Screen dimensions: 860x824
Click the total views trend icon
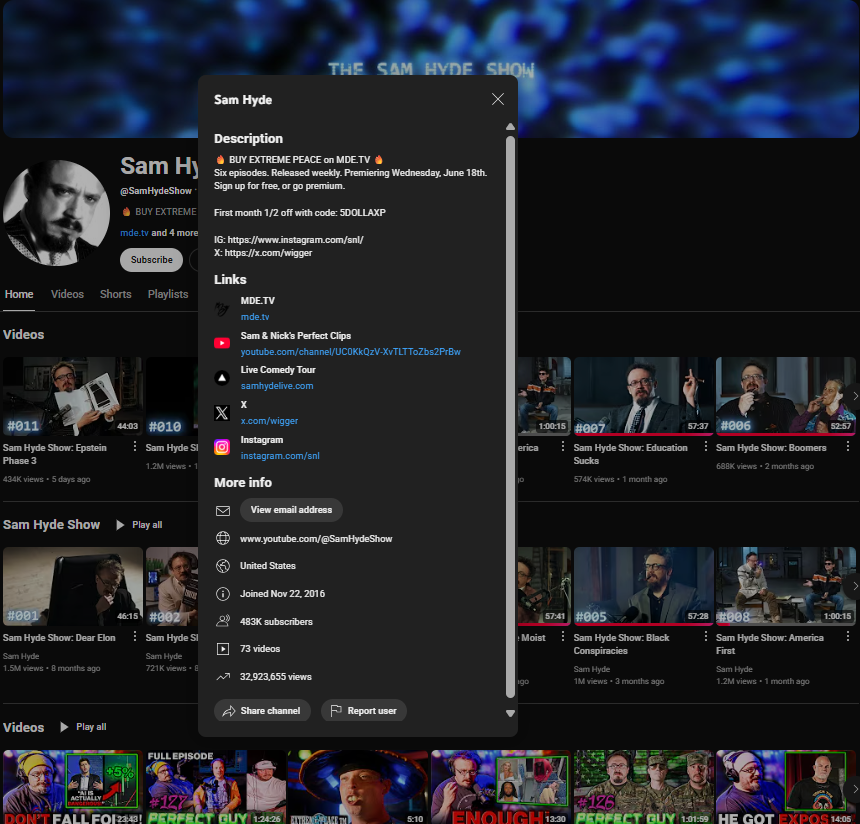(221, 676)
